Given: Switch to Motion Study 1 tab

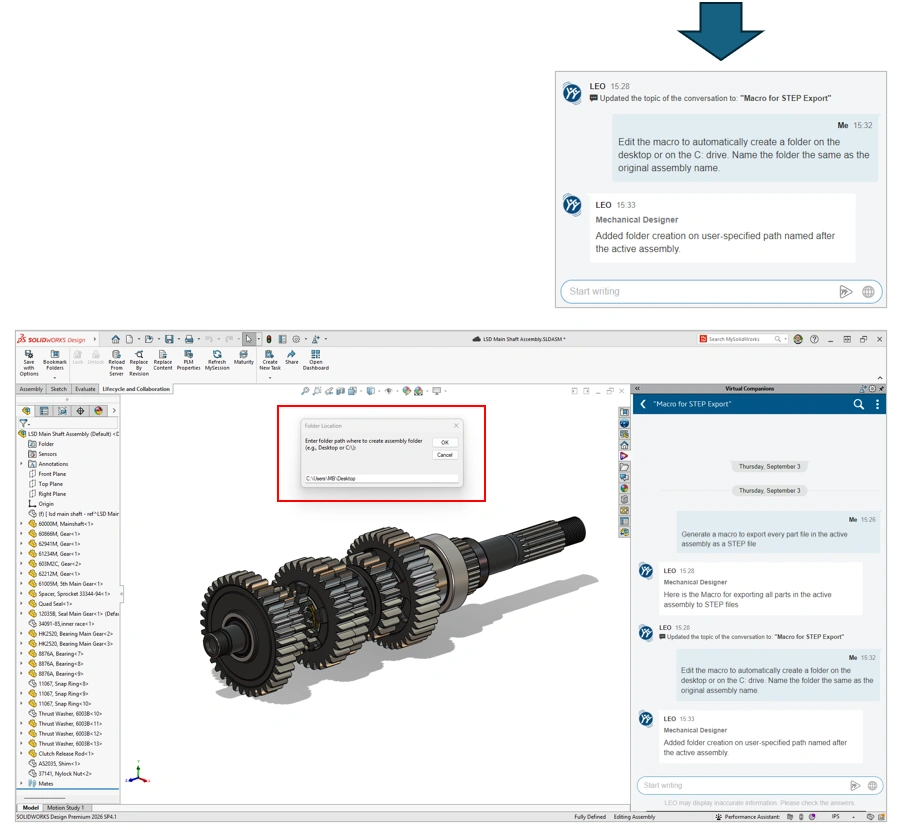Looking at the screenshot, I should (x=65, y=808).
